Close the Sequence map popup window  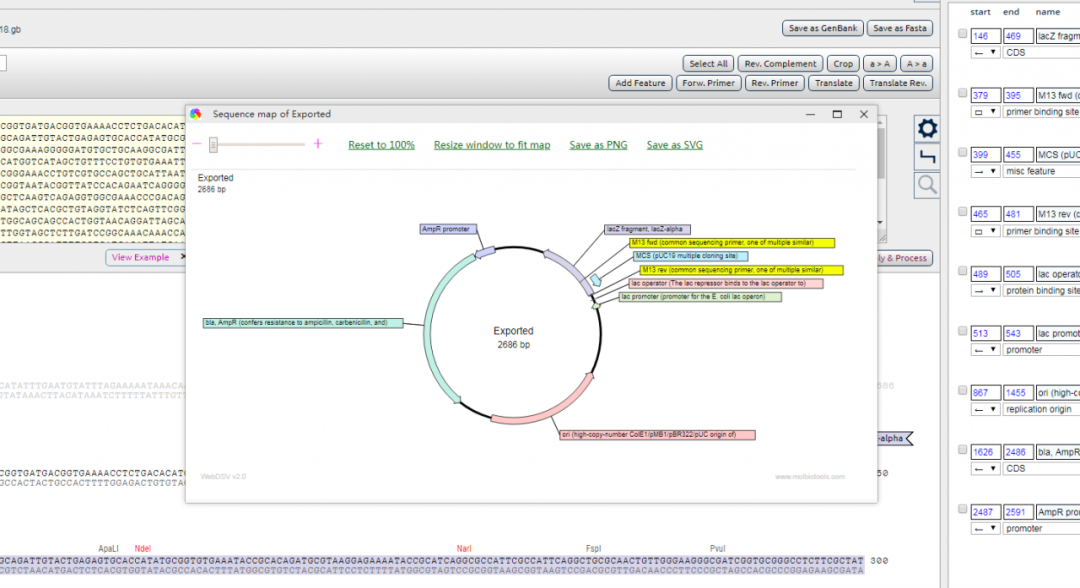point(862,114)
